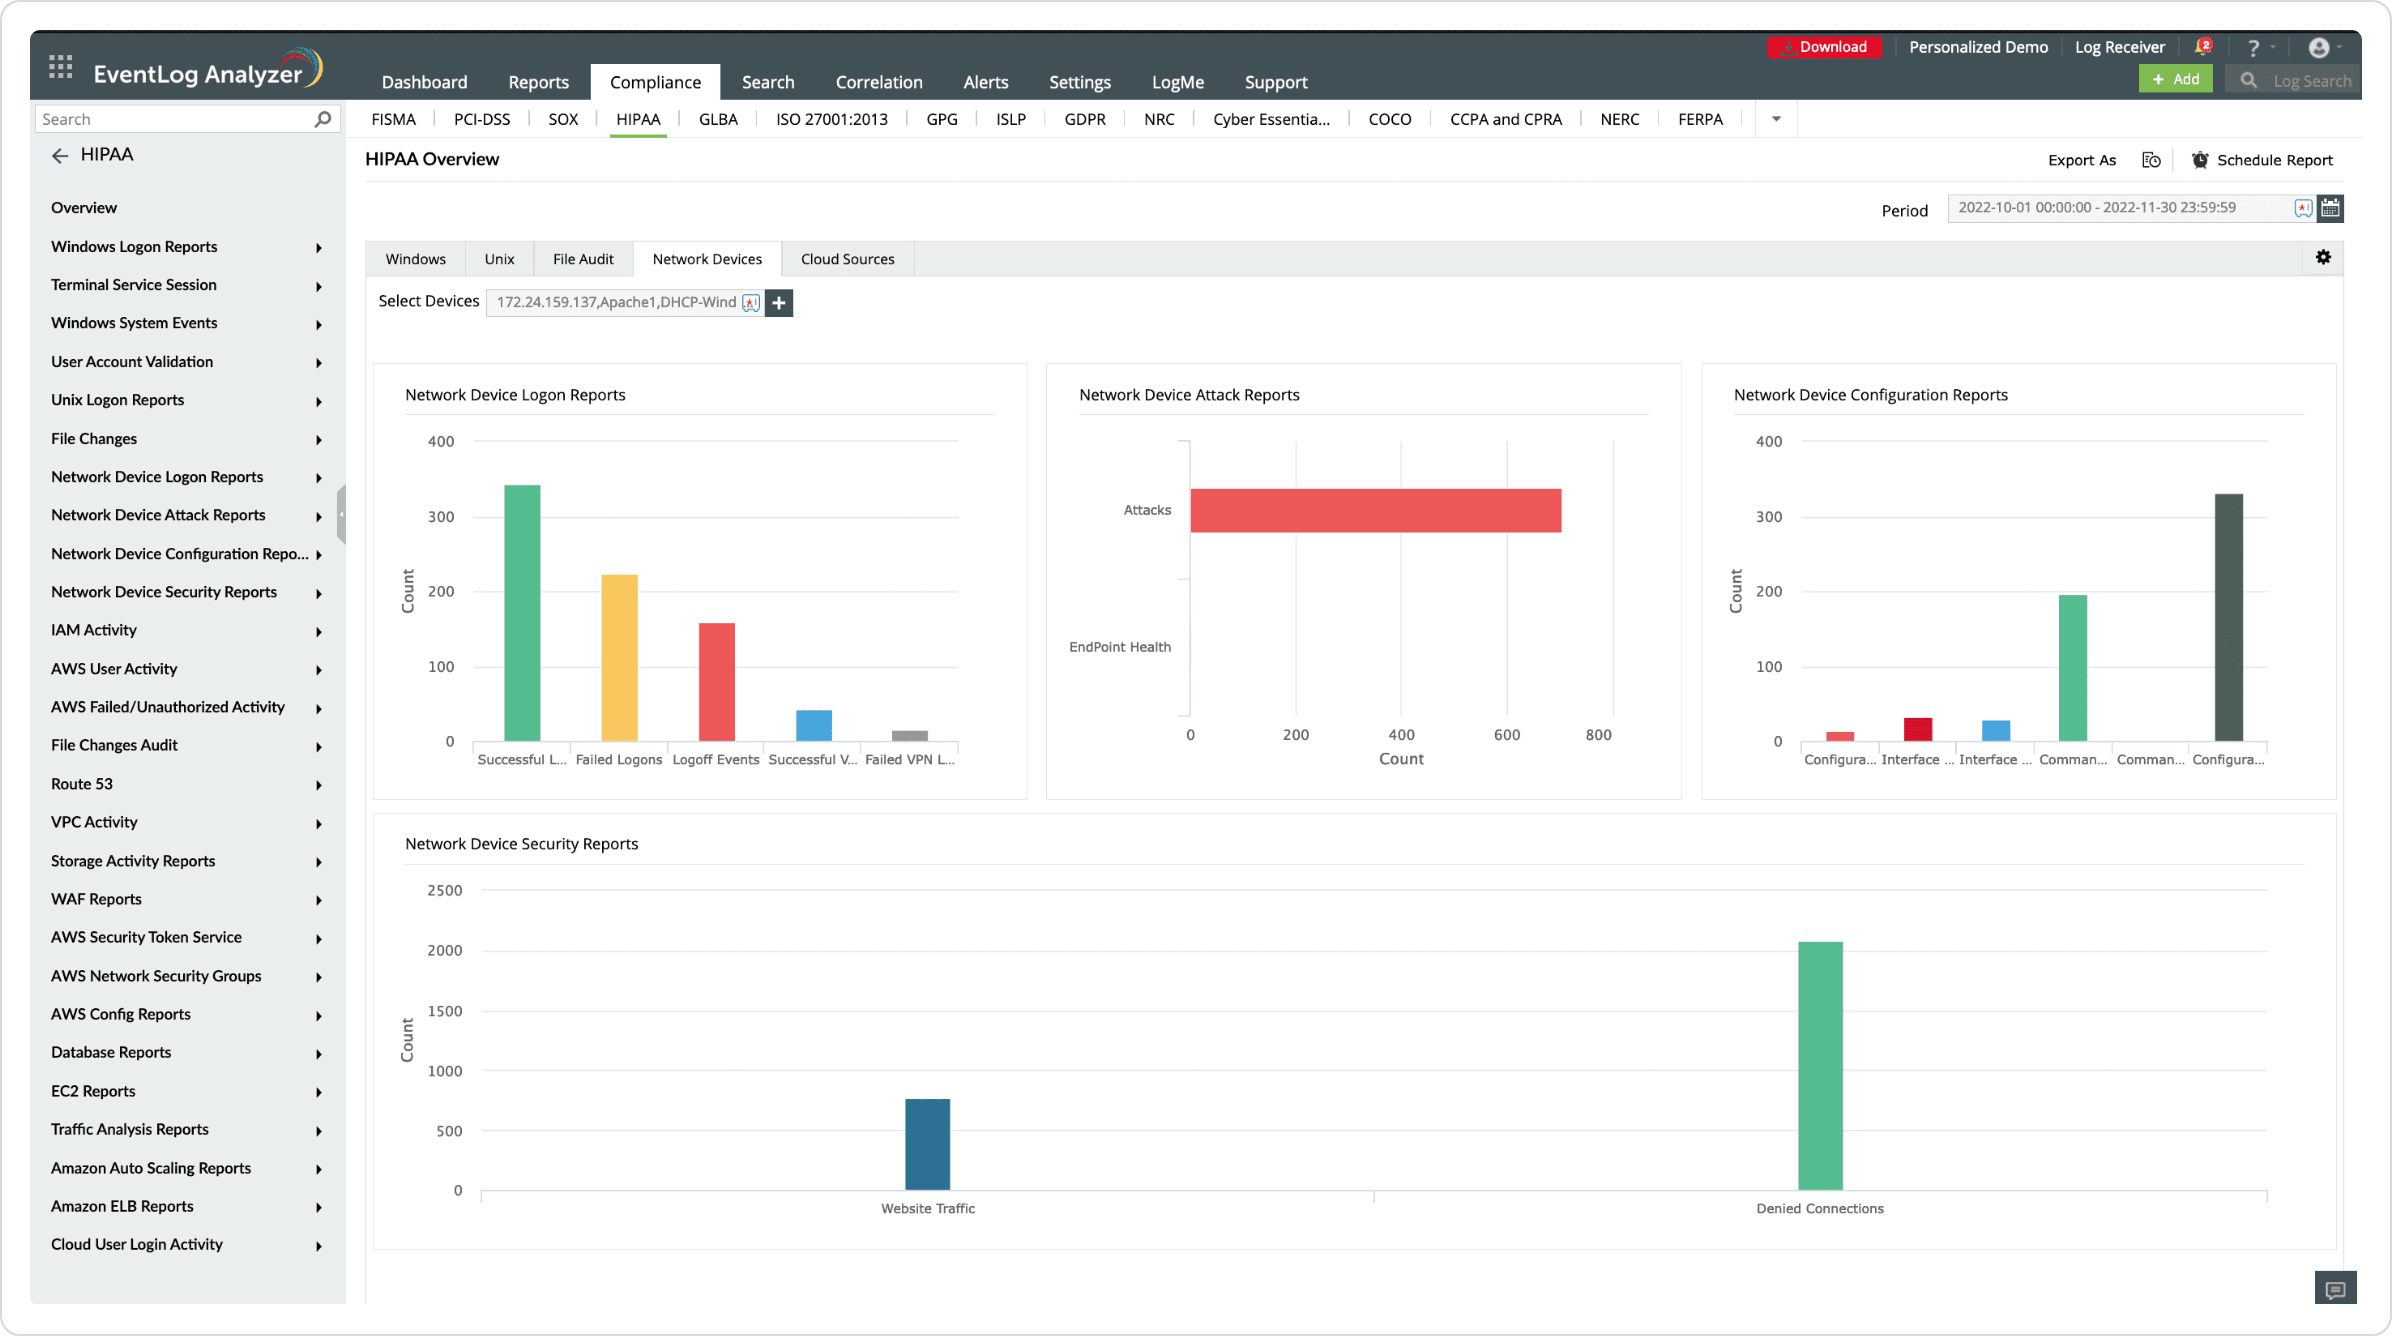2392x1336 pixels.
Task: Click the notification bell icon
Action: [x=2202, y=47]
